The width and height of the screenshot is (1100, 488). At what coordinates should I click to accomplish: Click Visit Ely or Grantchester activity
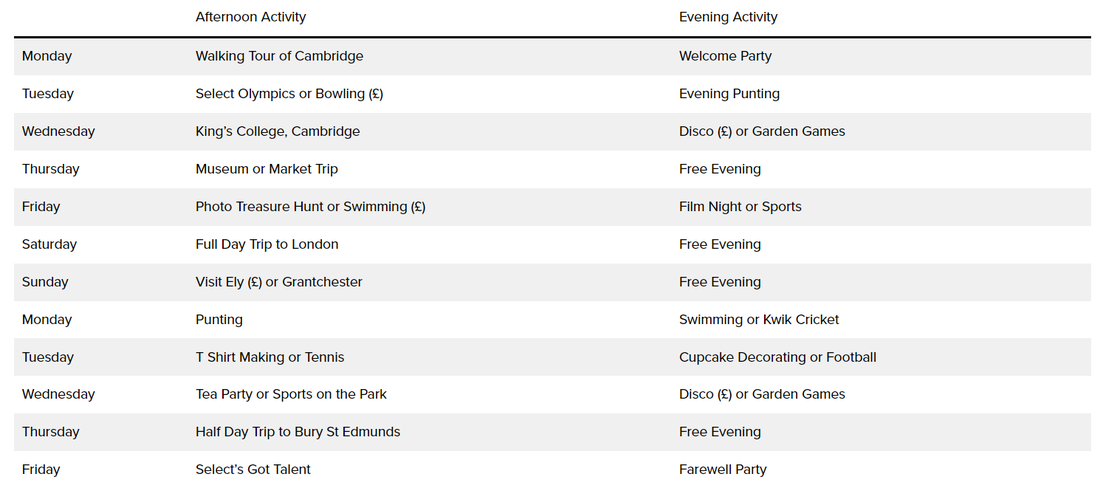(278, 282)
